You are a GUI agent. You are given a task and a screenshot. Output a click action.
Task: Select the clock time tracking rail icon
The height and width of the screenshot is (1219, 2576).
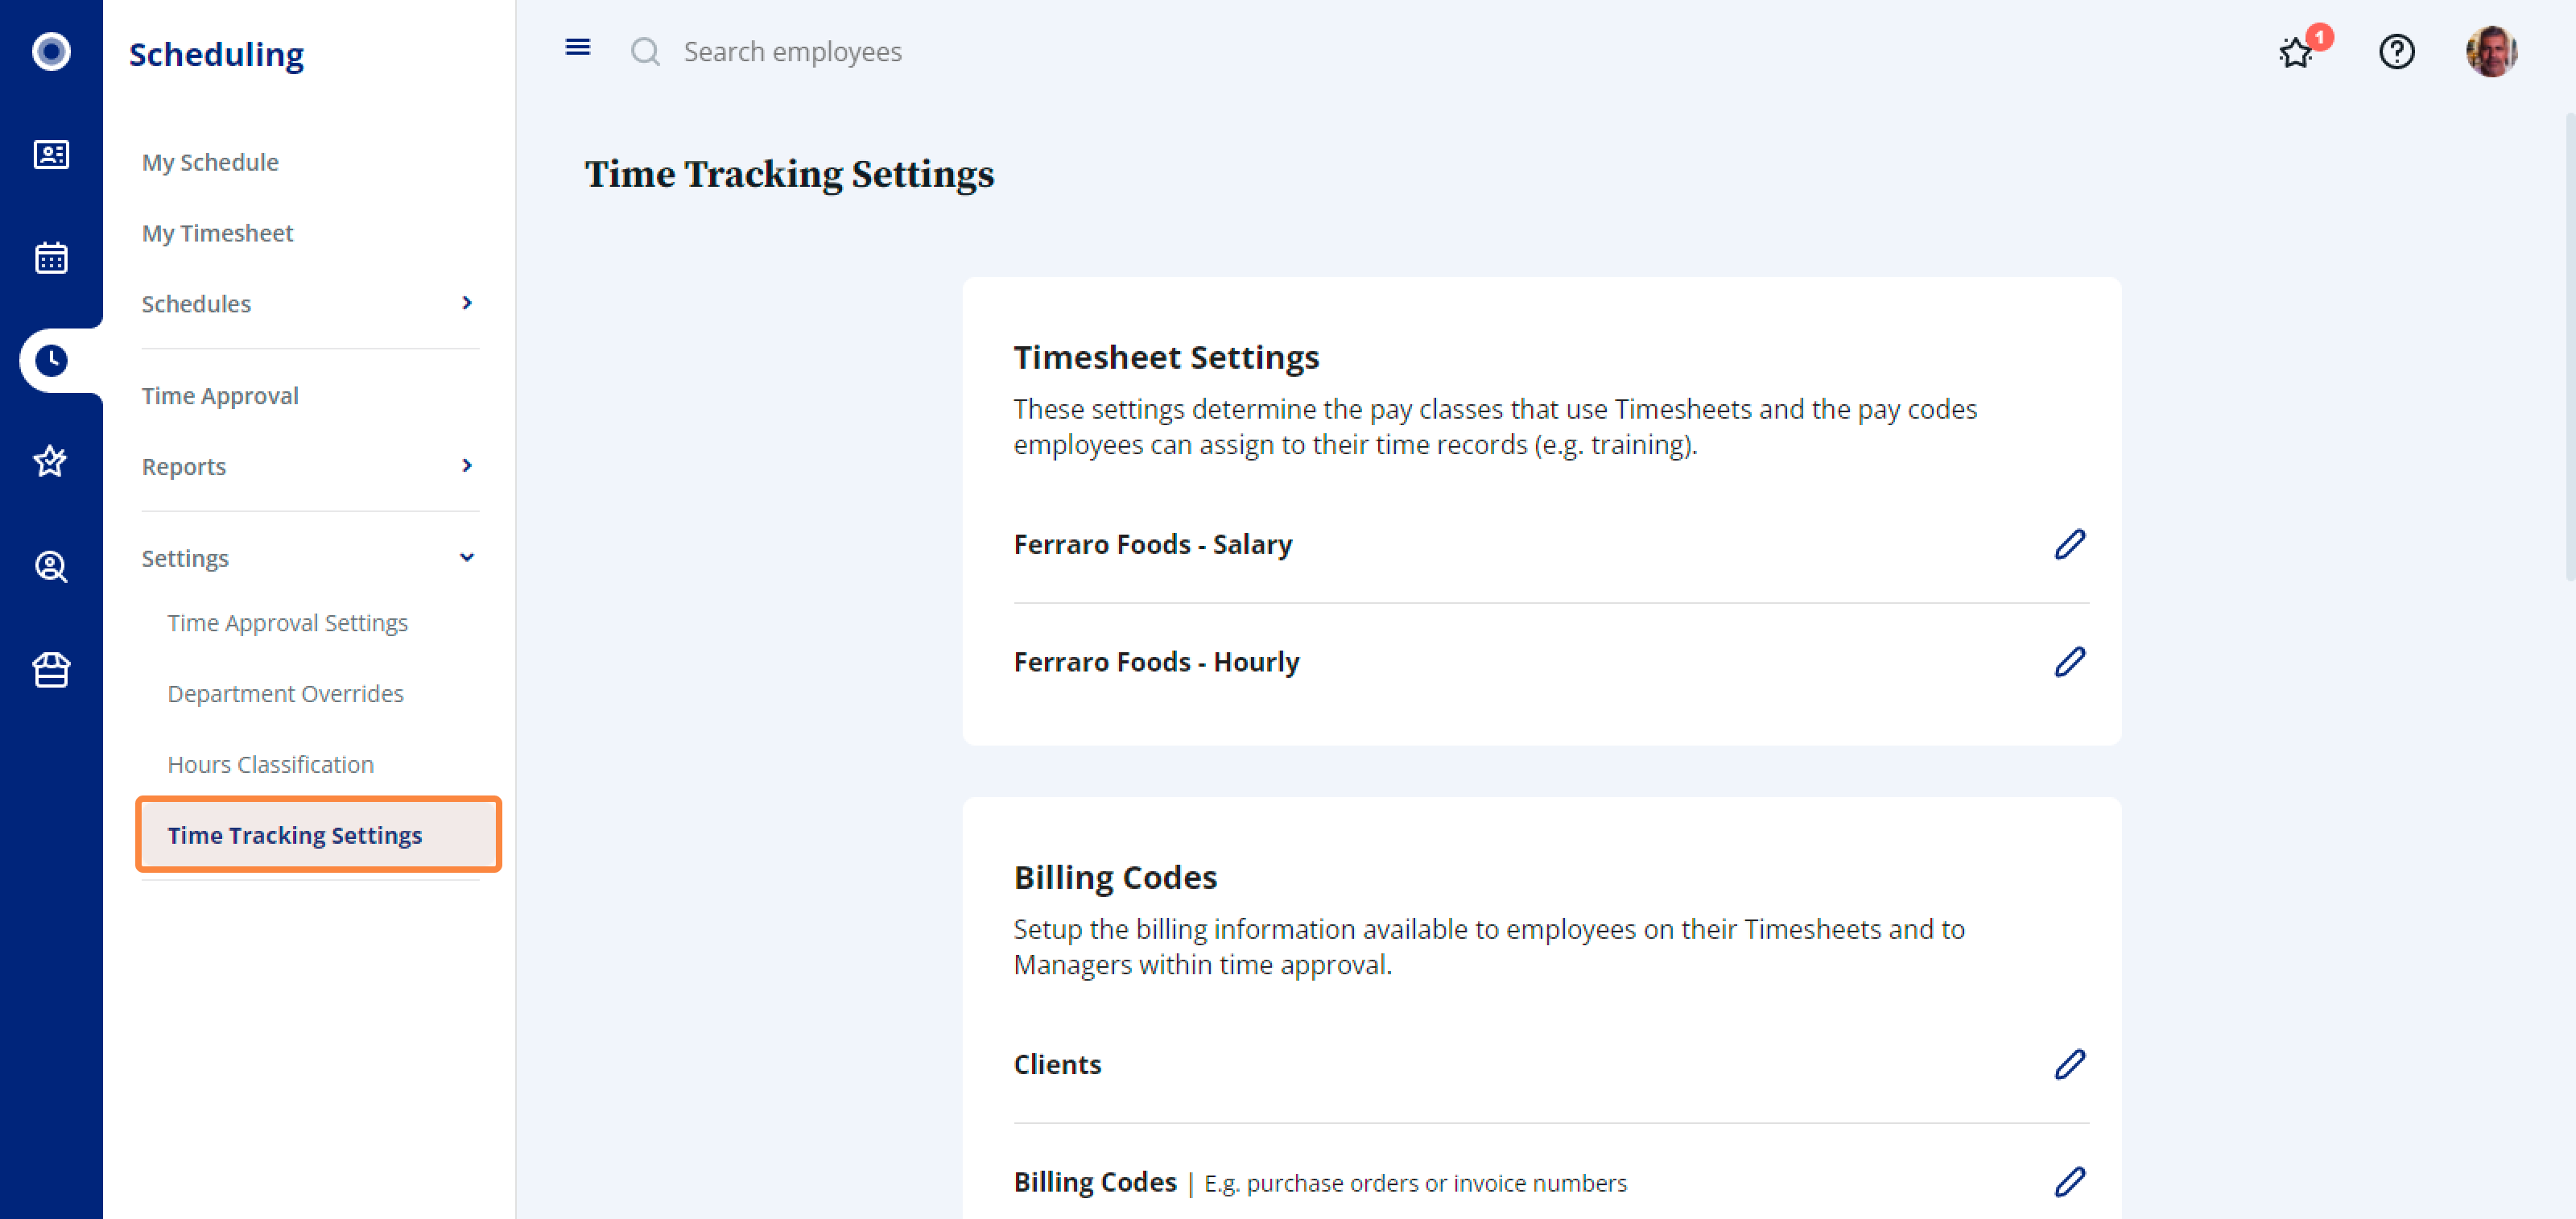pyautogui.click(x=51, y=360)
